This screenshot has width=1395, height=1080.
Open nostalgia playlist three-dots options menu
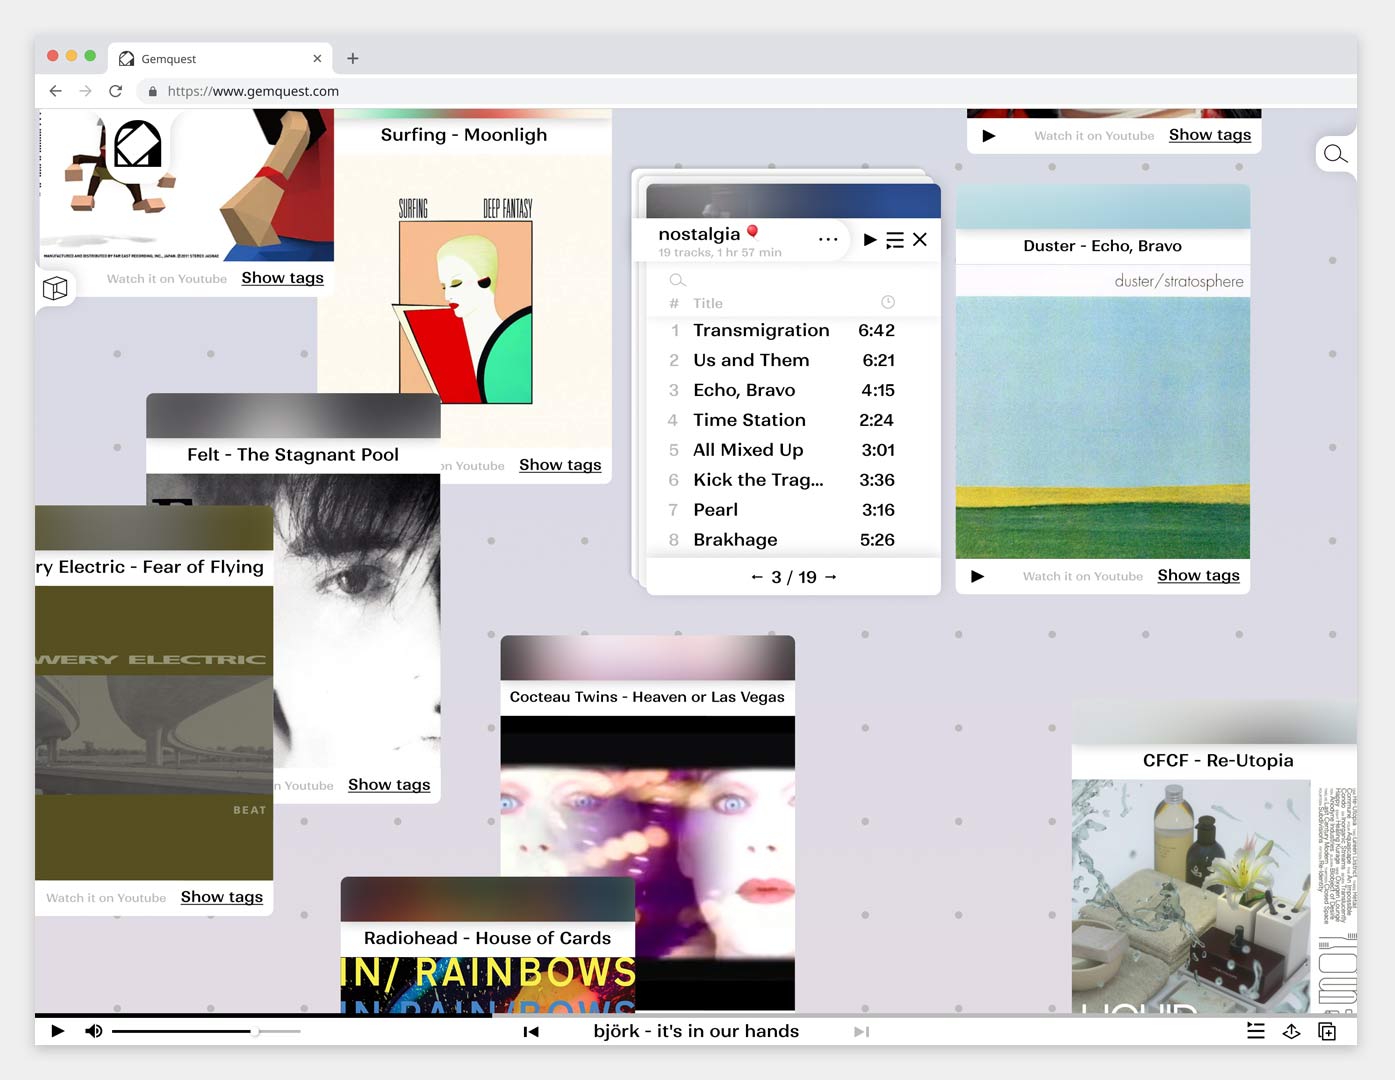(828, 240)
